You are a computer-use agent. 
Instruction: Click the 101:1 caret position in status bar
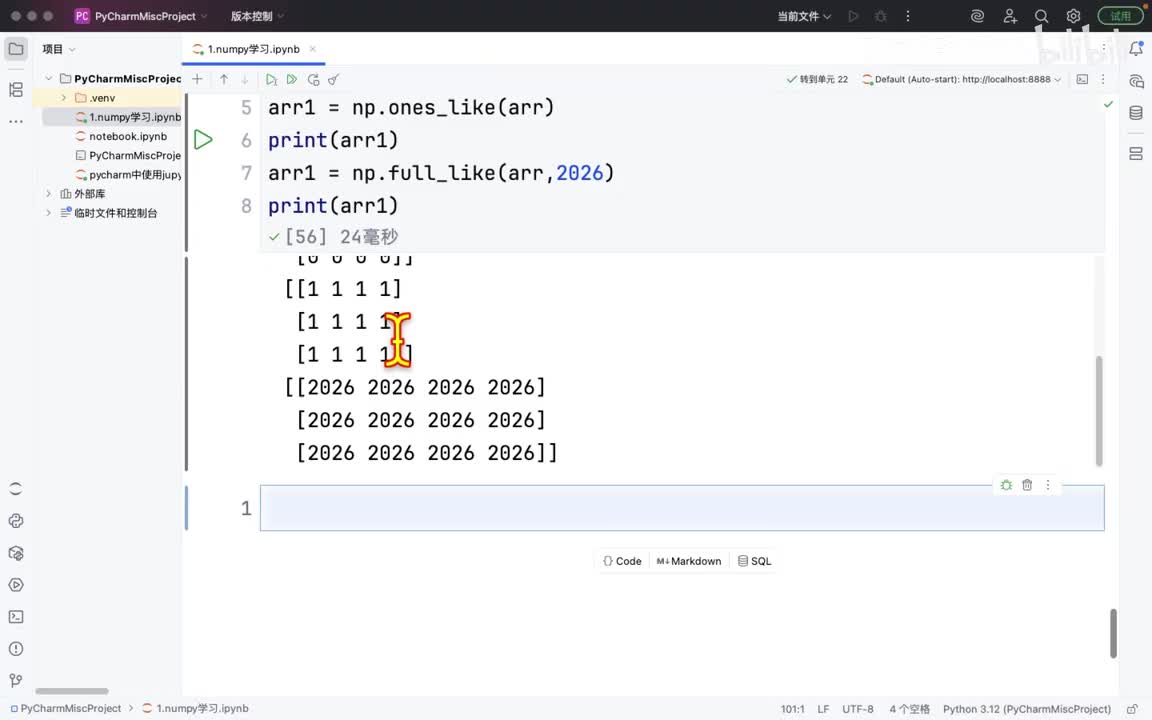(x=793, y=709)
